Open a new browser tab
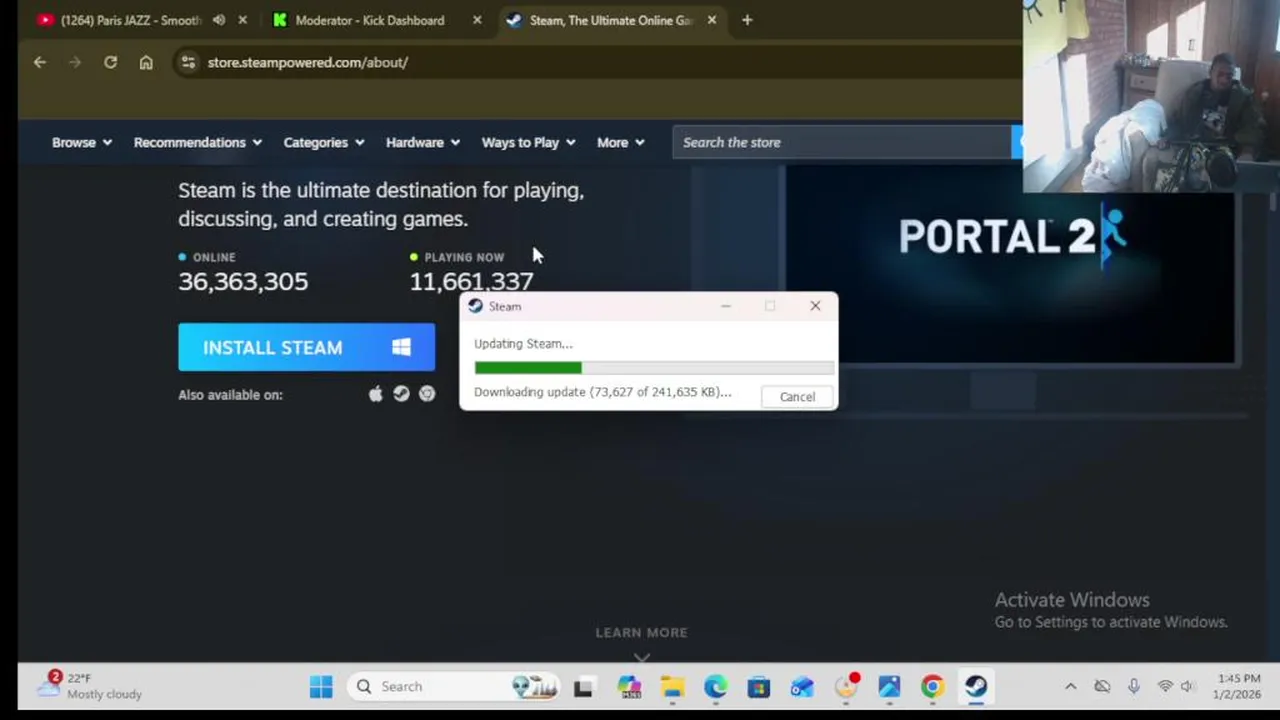 [x=747, y=20]
